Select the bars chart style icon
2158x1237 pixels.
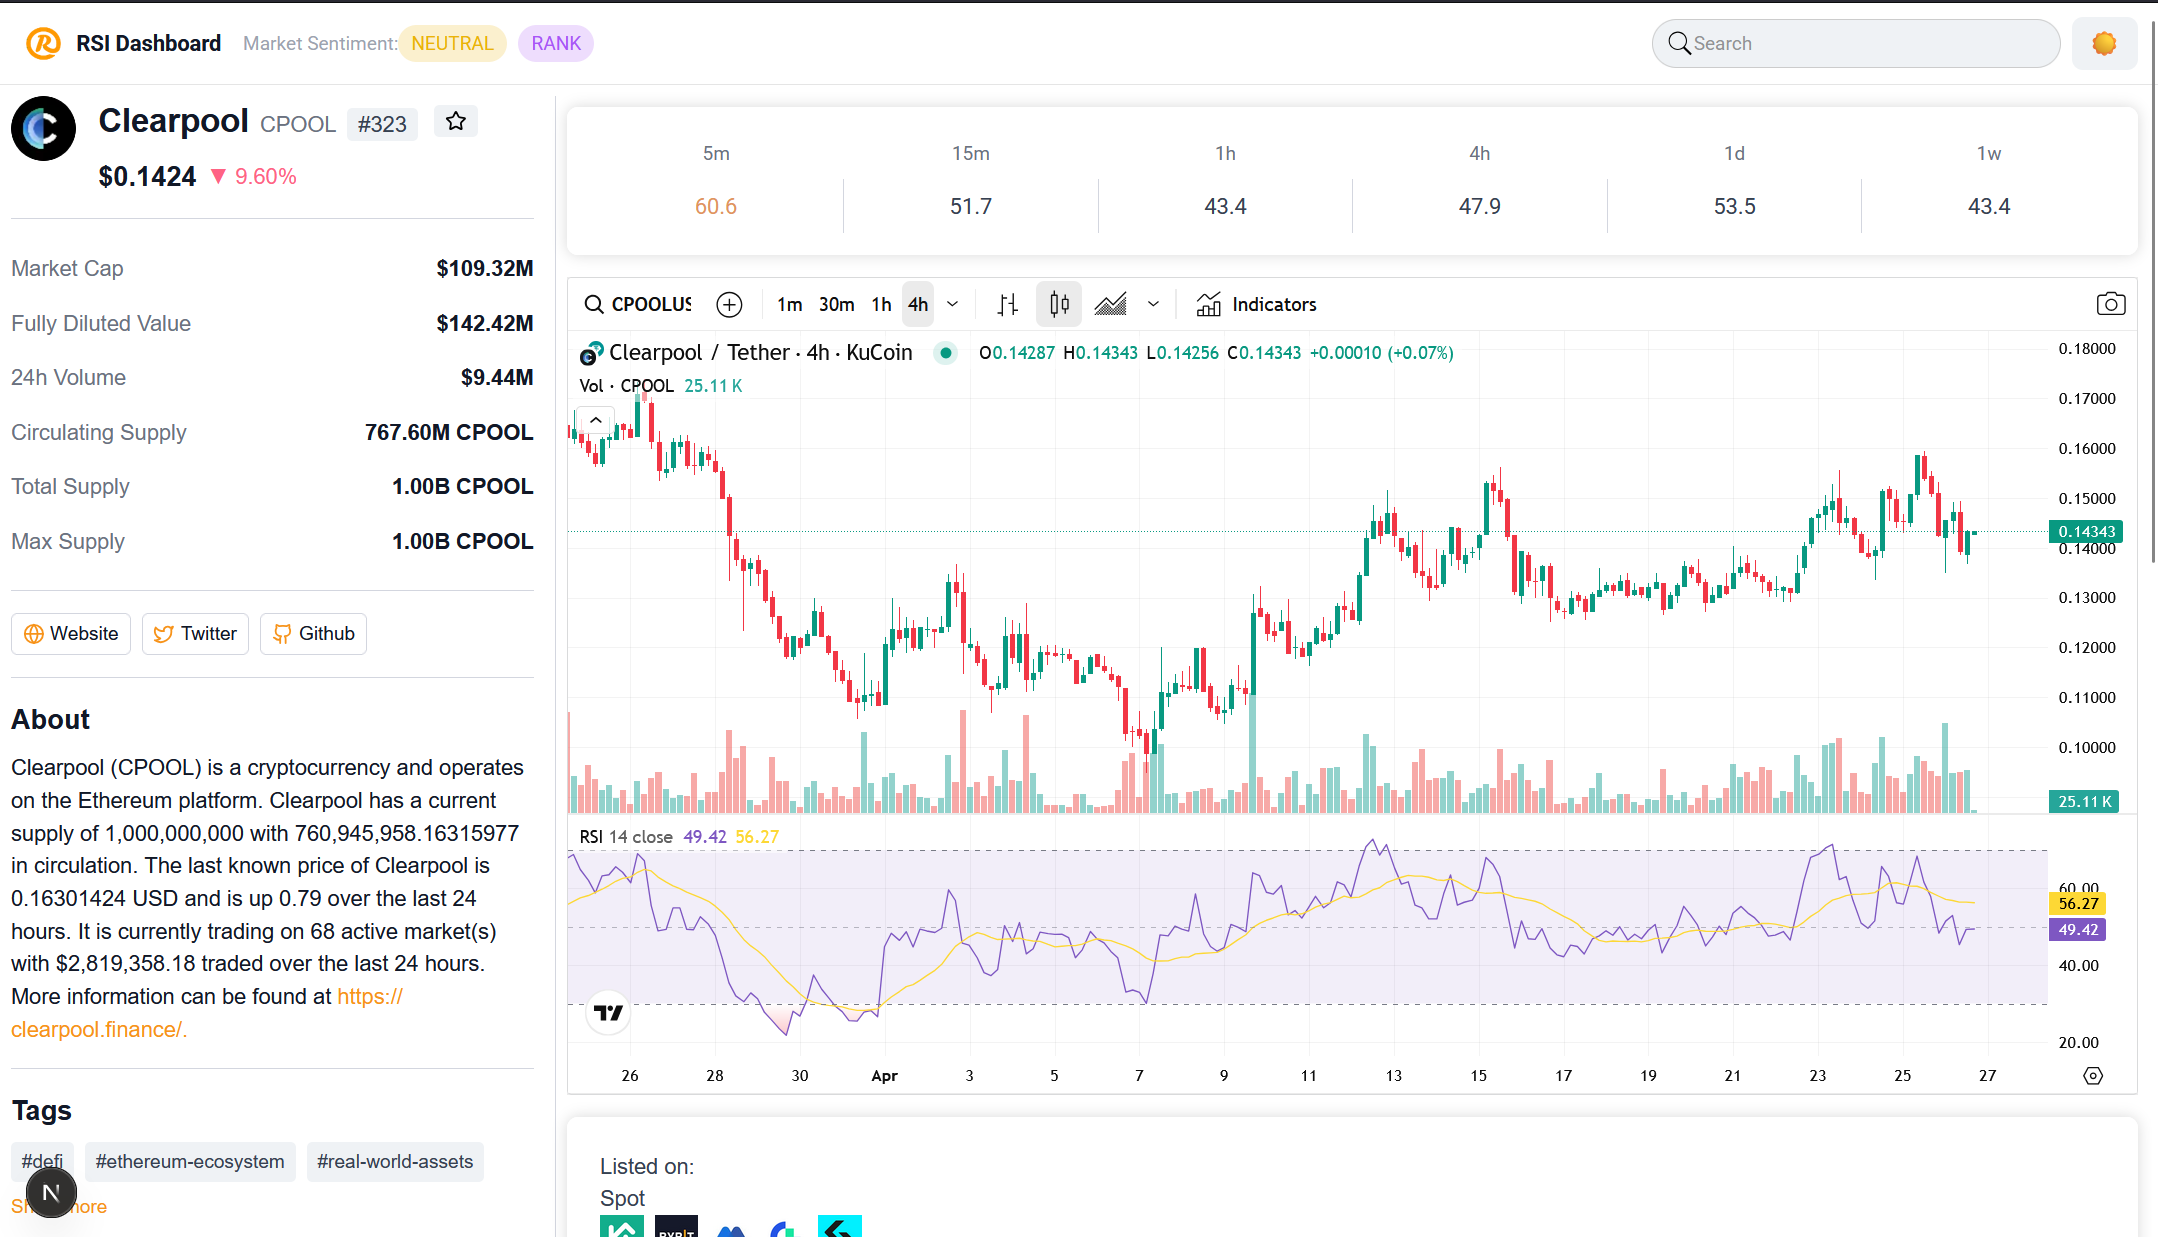pyautogui.click(x=1008, y=304)
